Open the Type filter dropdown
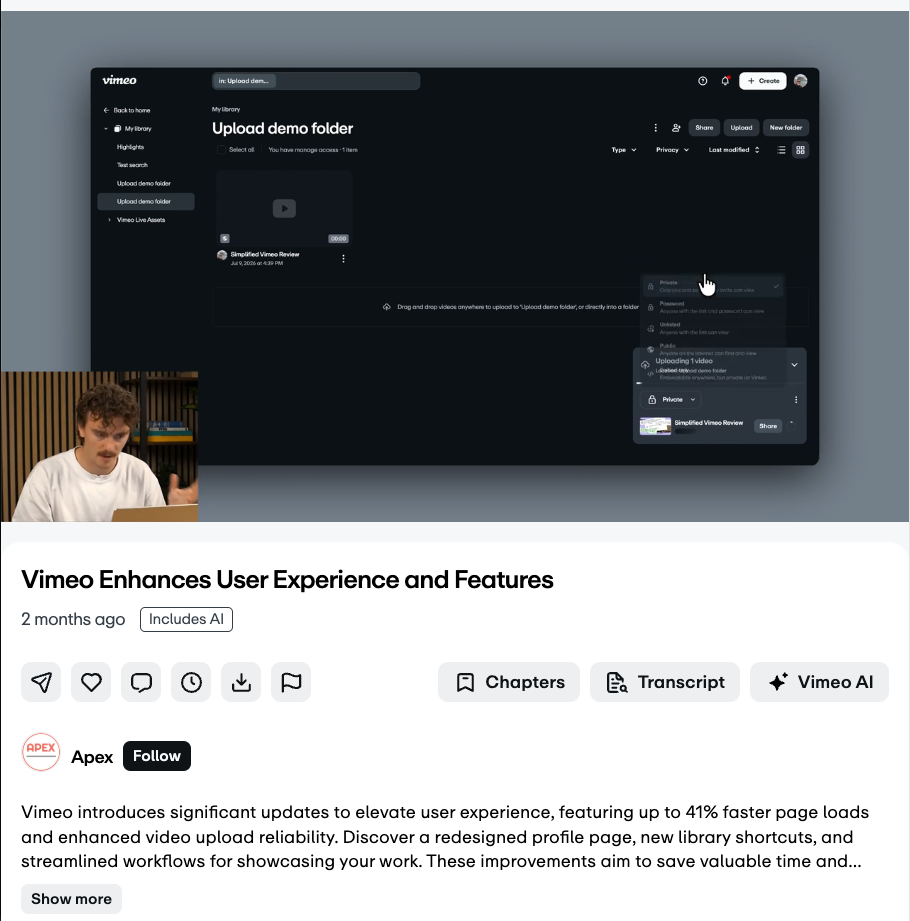 click(x=624, y=150)
